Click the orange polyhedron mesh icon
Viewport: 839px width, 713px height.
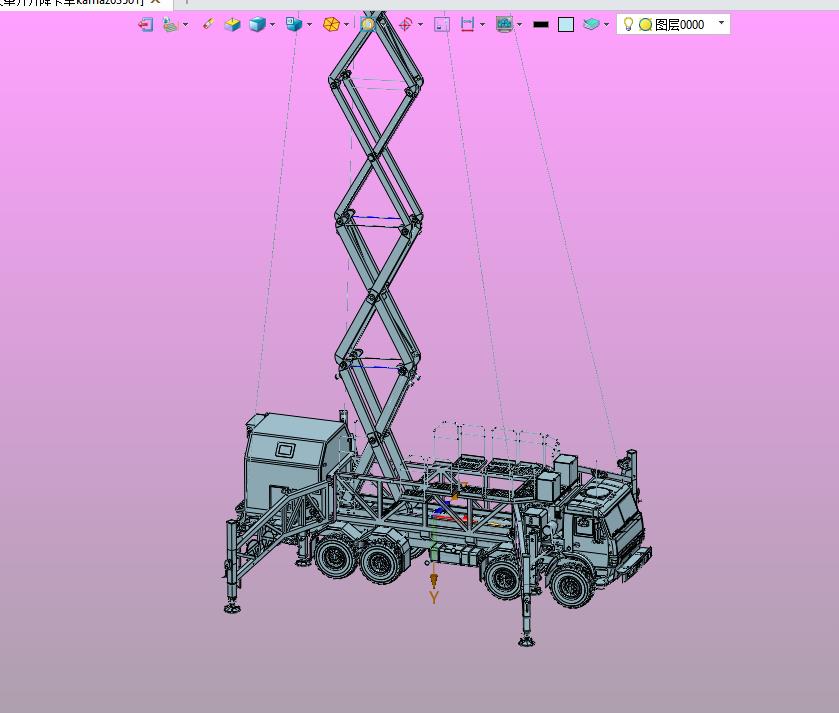[331, 25]
